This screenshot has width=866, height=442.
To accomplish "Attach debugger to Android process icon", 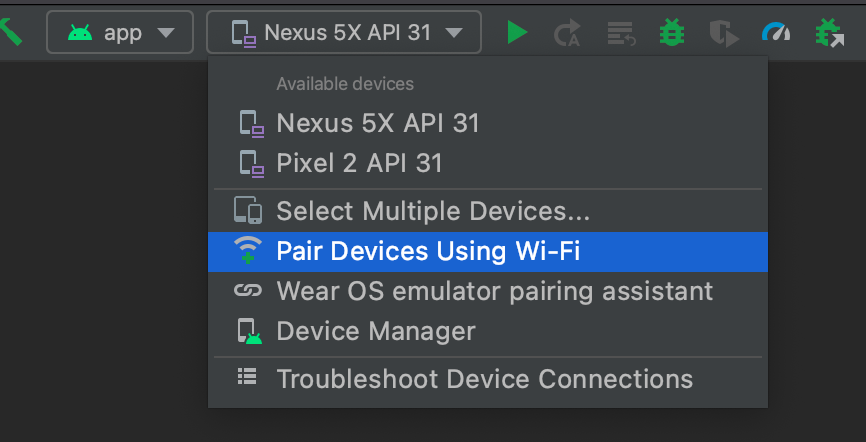I will pyautogui.click(x=830, y=33).
